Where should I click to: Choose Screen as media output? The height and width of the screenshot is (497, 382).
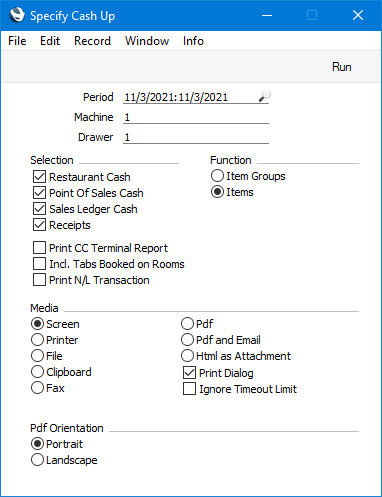[x=37, y=324]
